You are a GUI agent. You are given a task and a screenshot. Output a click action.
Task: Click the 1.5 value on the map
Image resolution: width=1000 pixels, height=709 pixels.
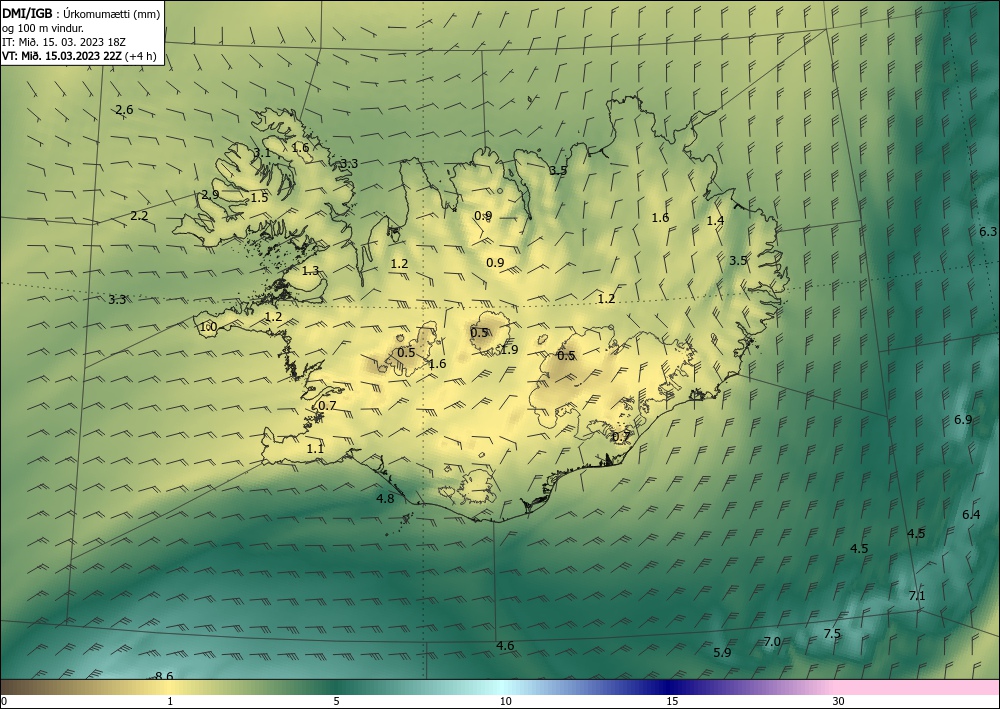point(259,198)
